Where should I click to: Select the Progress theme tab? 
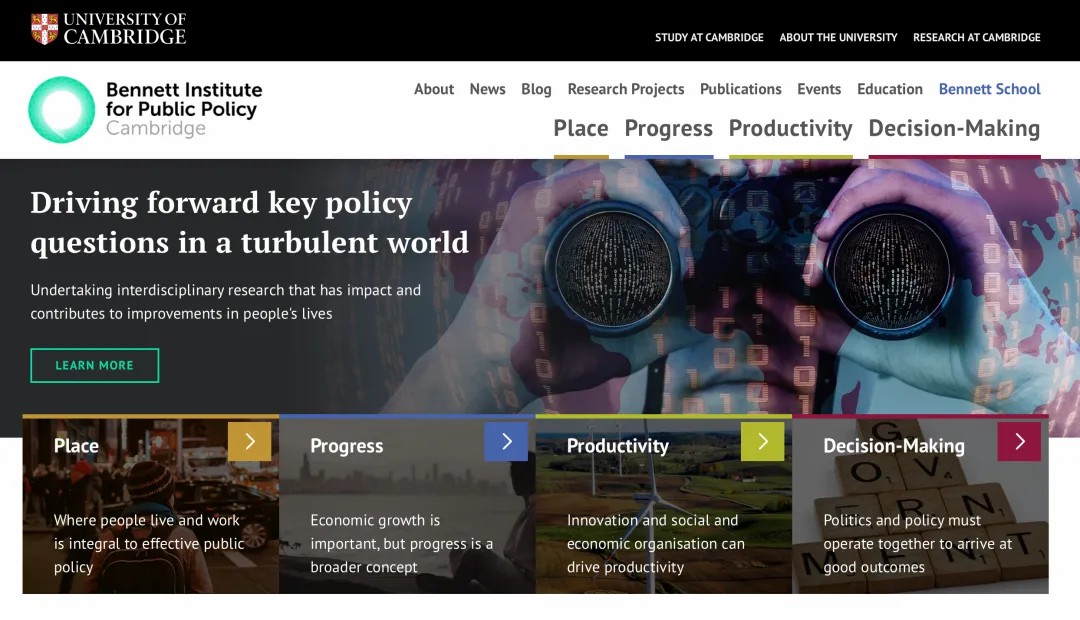point(669,129)
